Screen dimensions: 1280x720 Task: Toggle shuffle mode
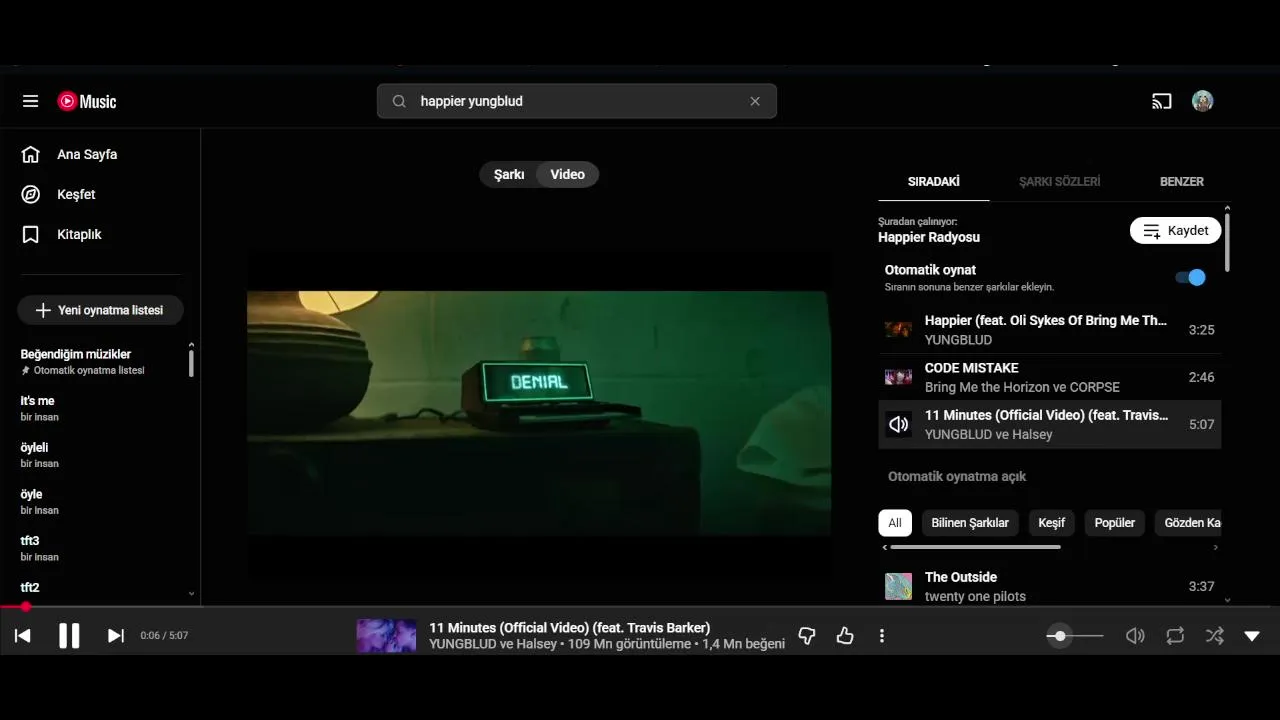point(1215,636)
